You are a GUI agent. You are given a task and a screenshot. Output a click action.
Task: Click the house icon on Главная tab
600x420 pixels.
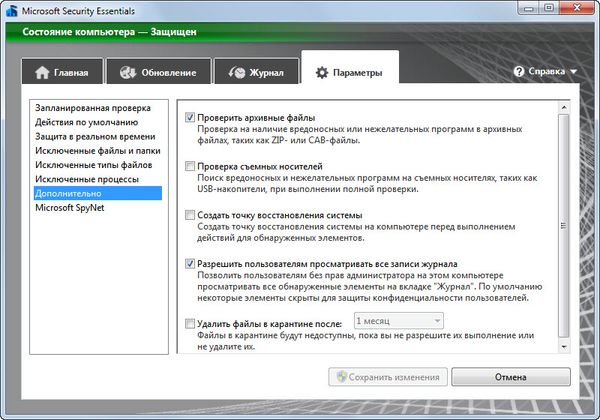coord(42,72)
